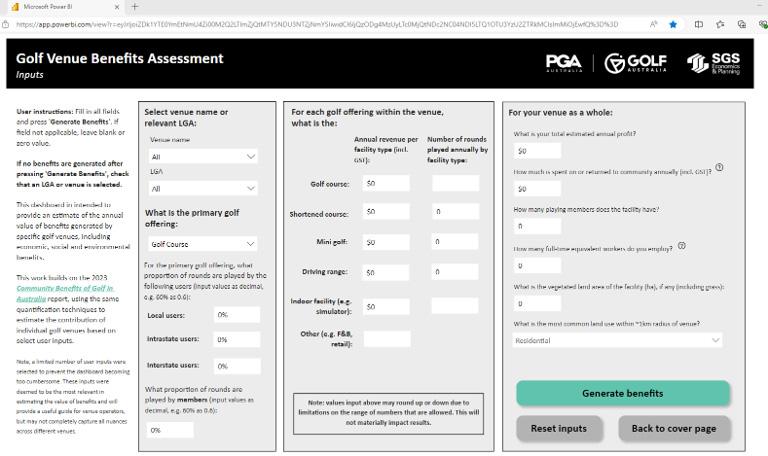Open Community Benefits of Golf in Australia link
This screenshot has height=456, width=768.
coord(65,293)
